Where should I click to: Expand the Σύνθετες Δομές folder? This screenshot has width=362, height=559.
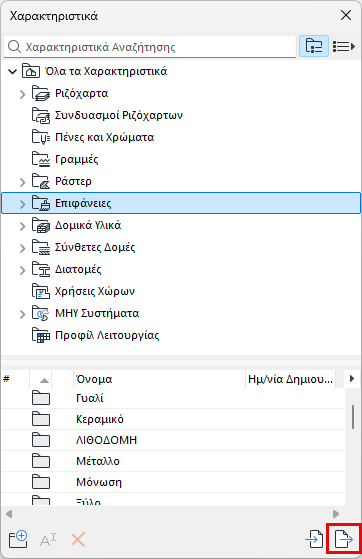pyautogui.click(x=22, y=248)
